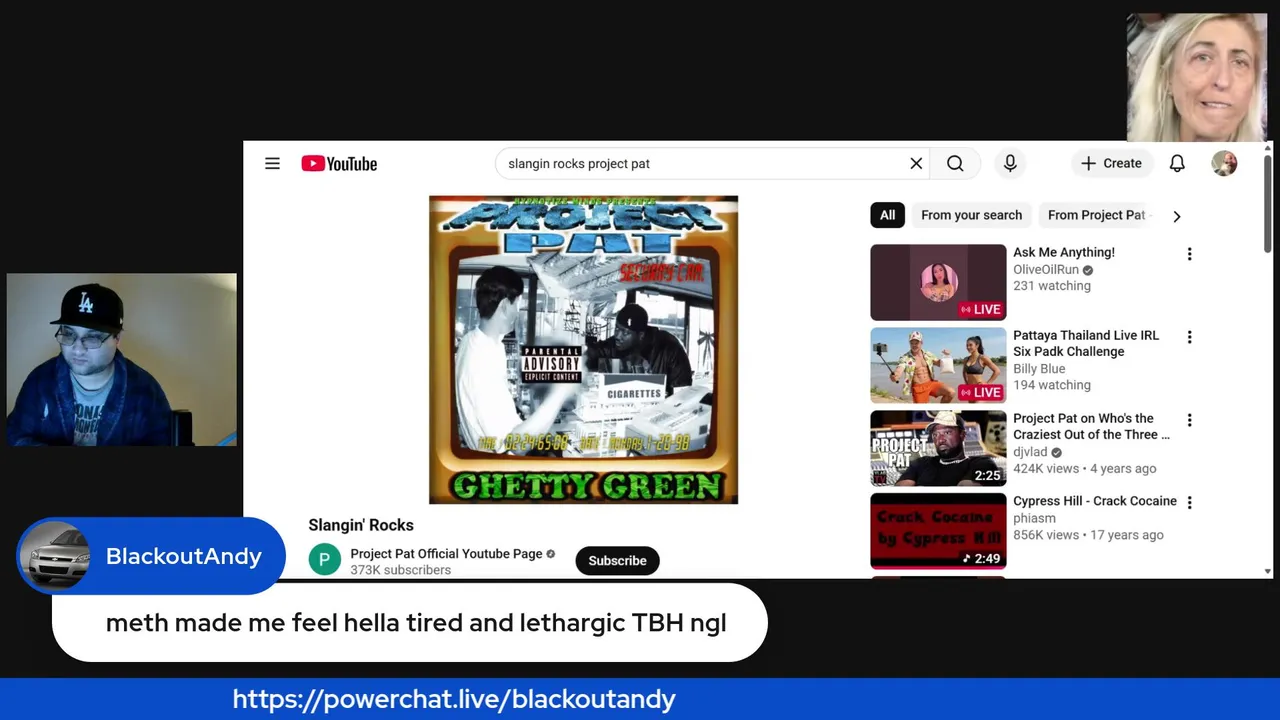Screen dimensions: 1280x720
Task: Open the 'Ask Me Anything!' video title
Action: (x=1063, y=252)
